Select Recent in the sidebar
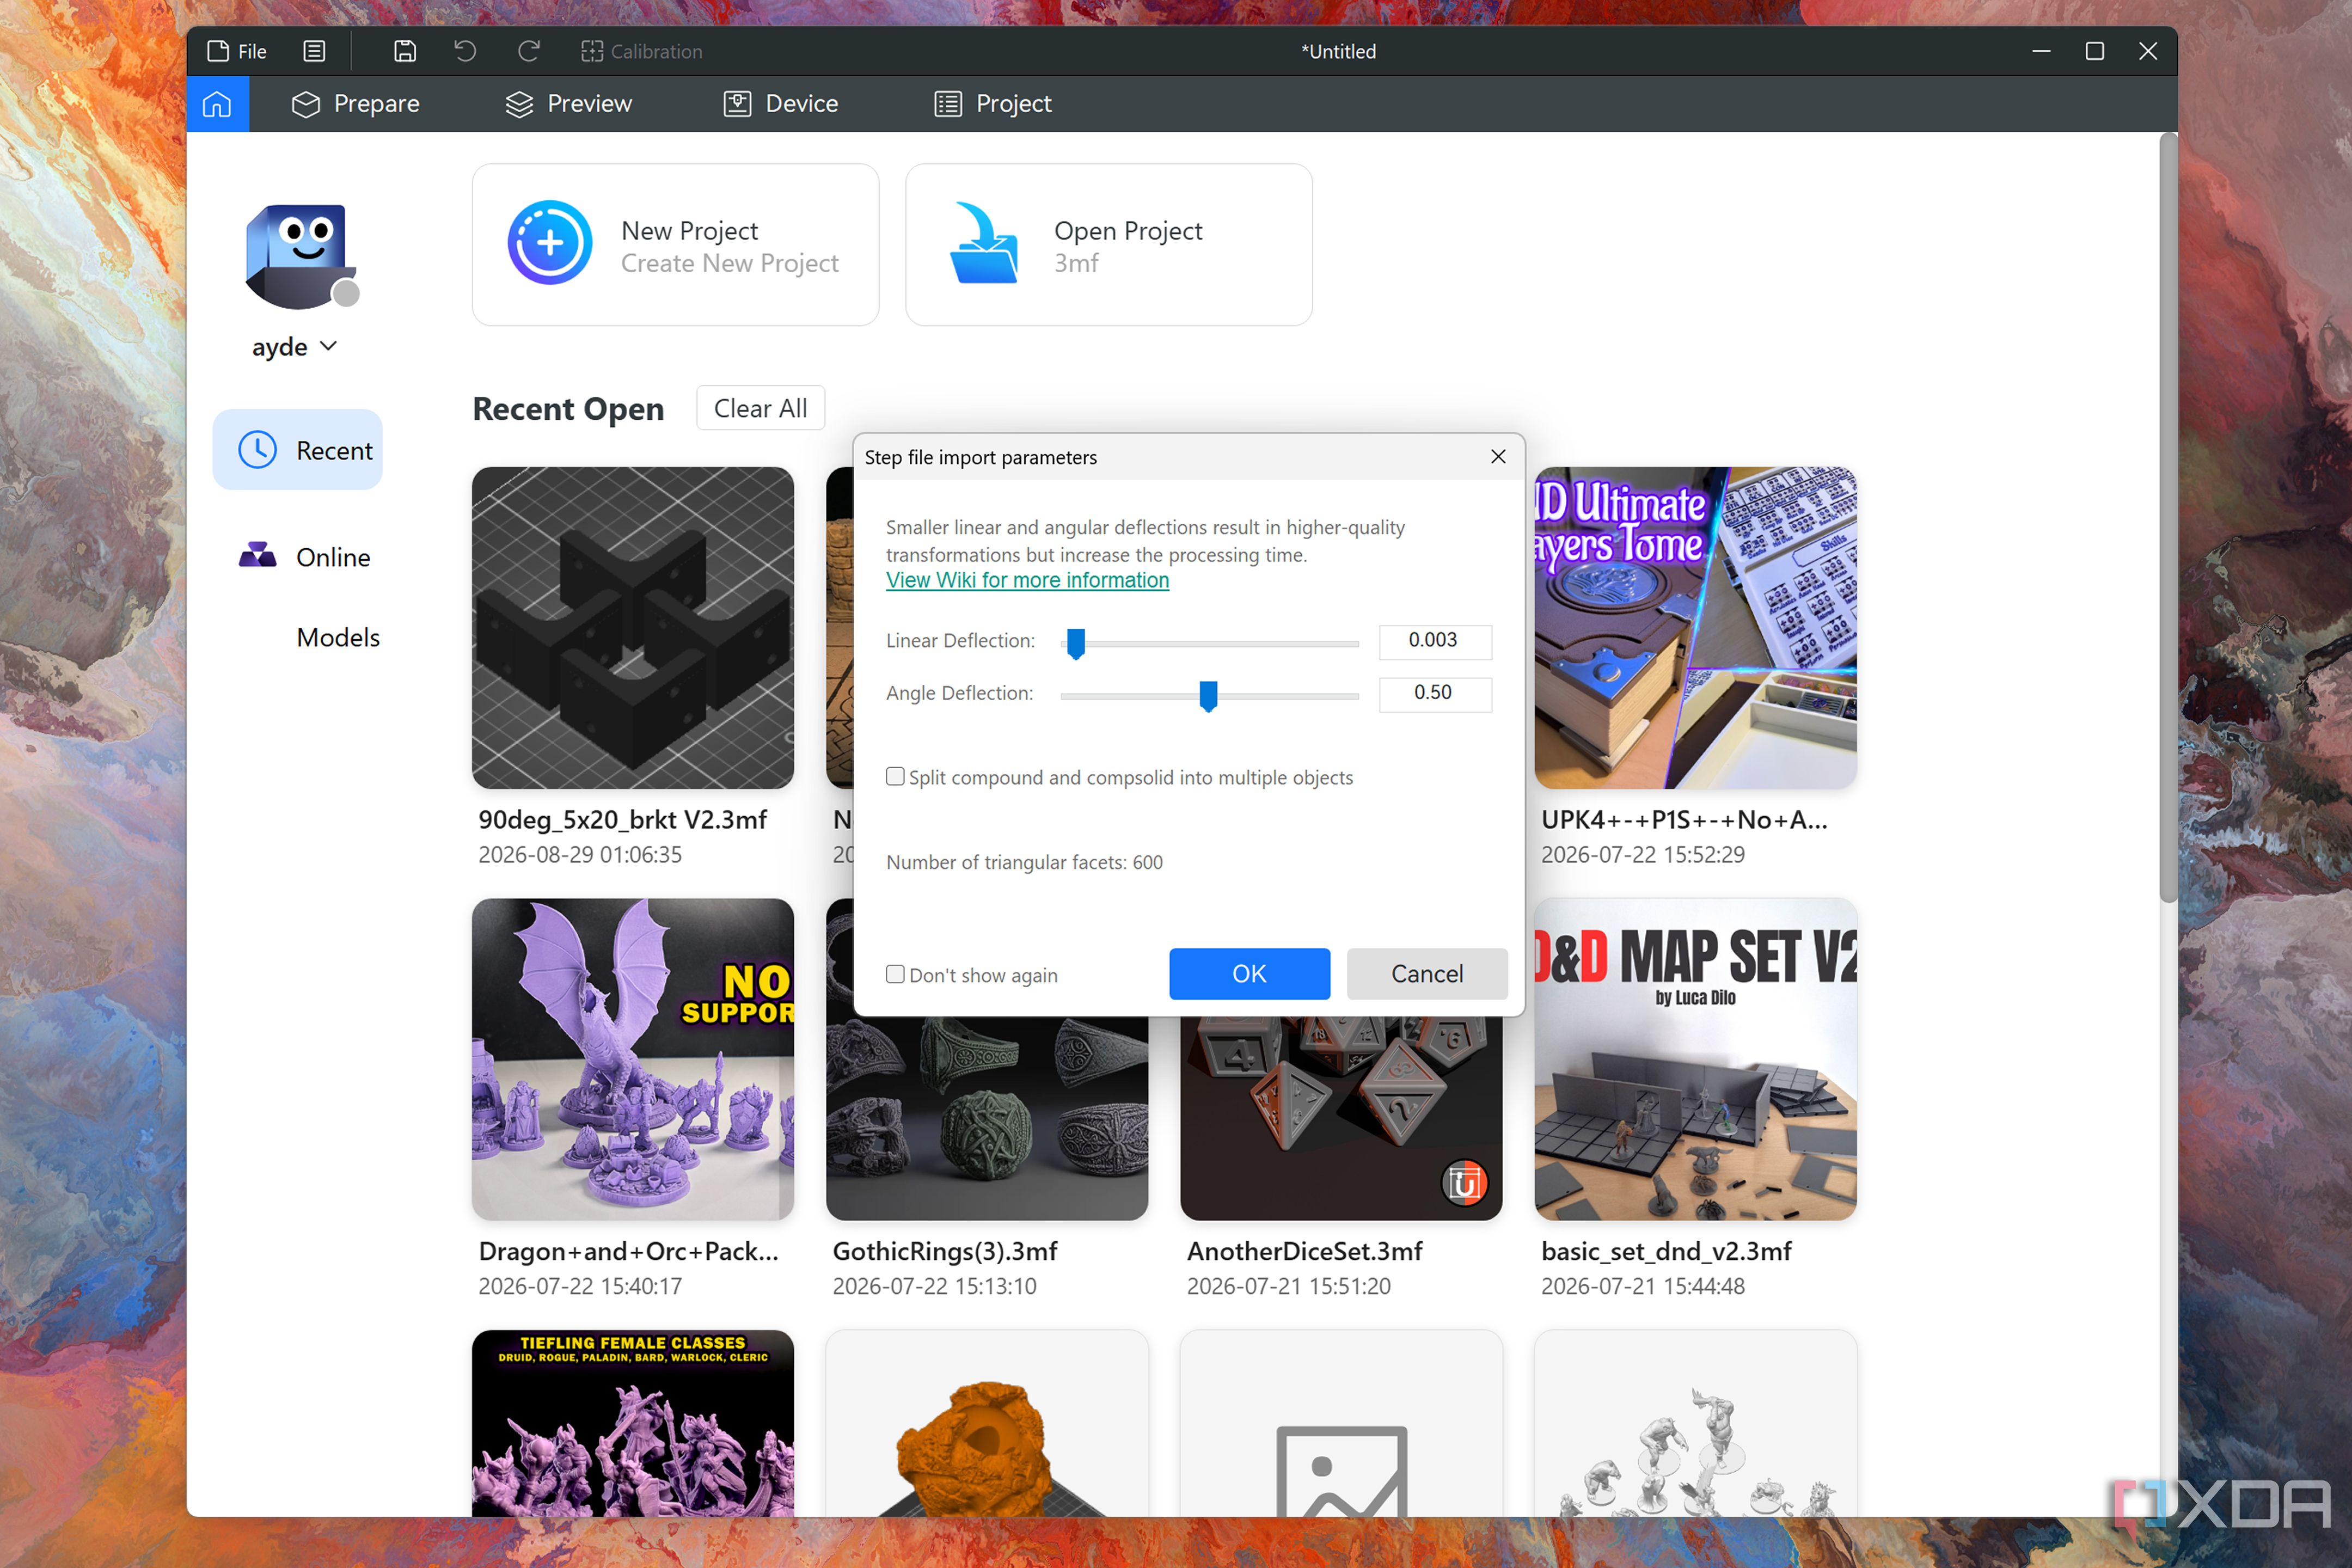Viewport: 2352px width, 1568px height. coord(298,450)
